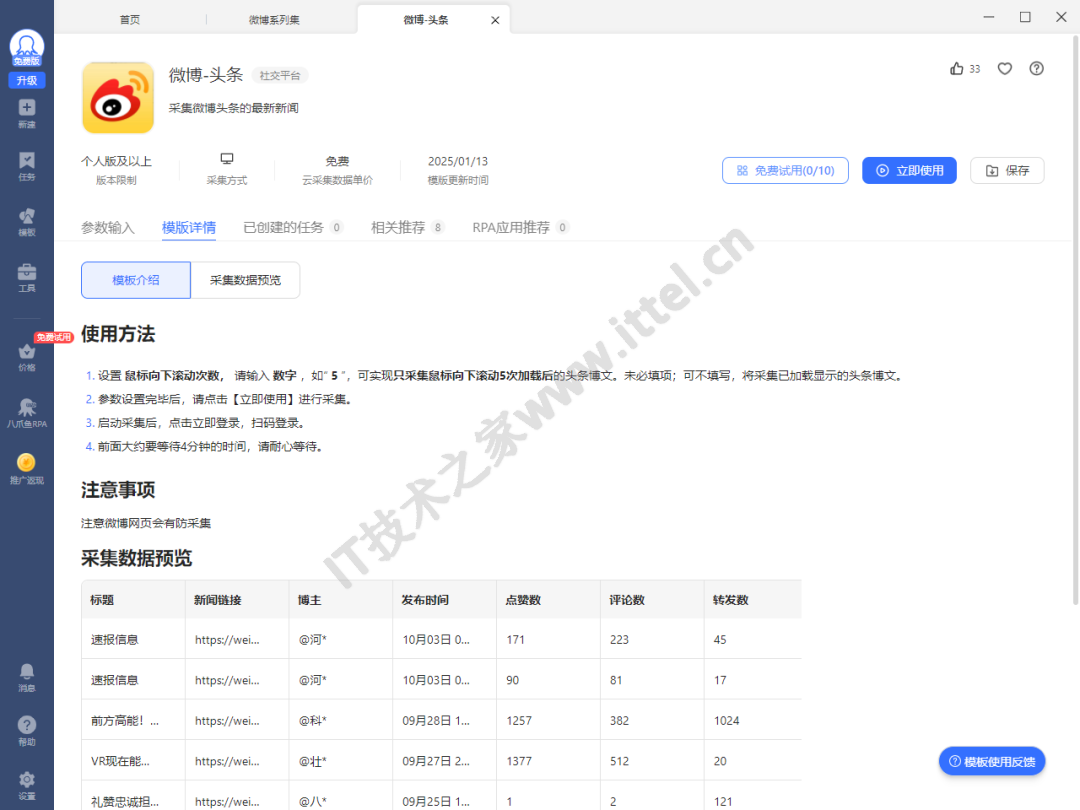Image resolution: width=1080 pixels, height=810 pixels.
Task: Open the 任务 (Tasks) sidebar icon
Action: 27,166
